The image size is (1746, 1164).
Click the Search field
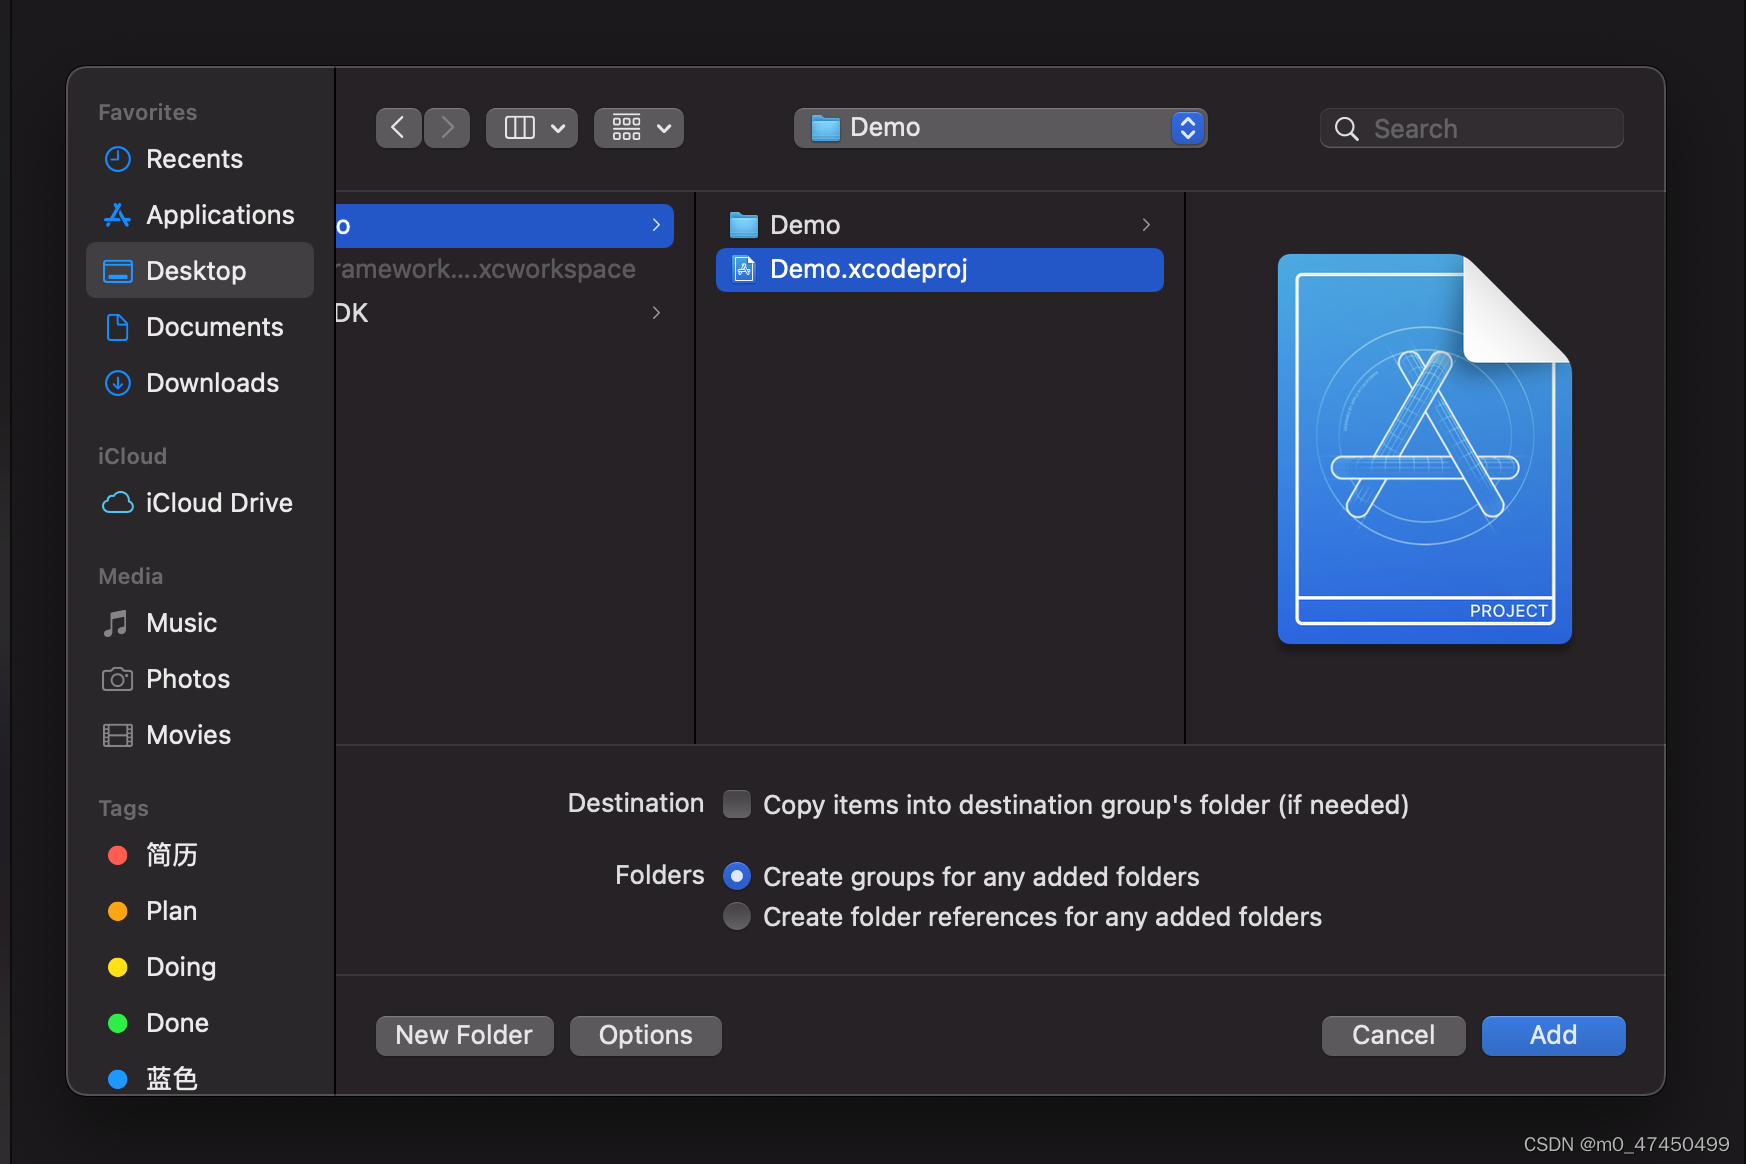1472,128
